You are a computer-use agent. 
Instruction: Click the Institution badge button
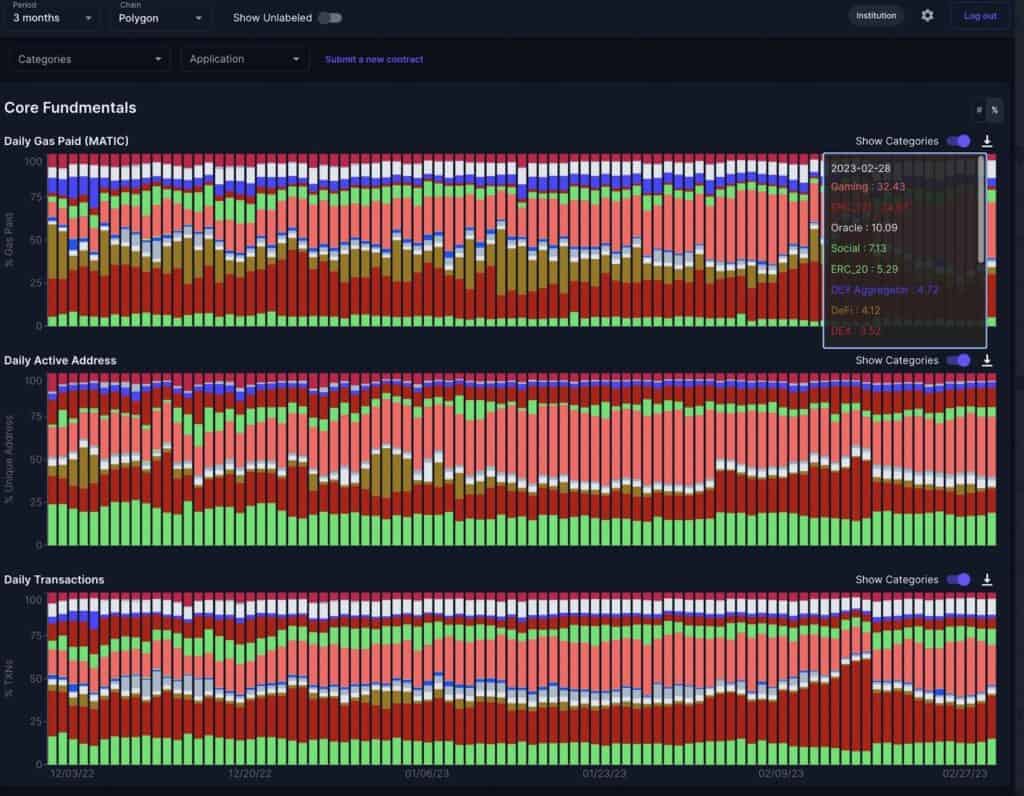(x=876, y=16)
